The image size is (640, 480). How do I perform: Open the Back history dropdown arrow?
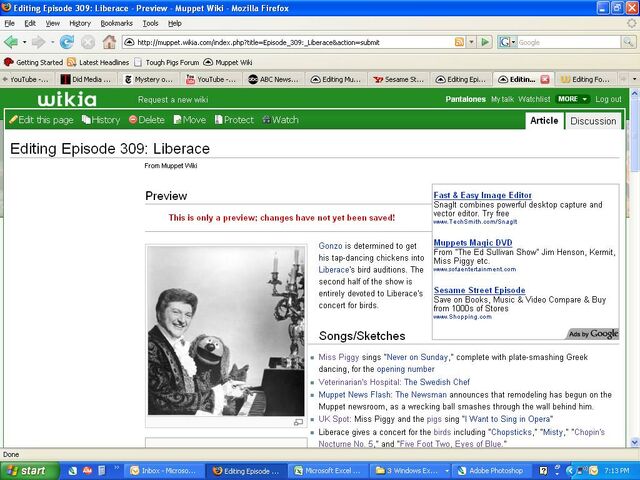click(24, 42)
